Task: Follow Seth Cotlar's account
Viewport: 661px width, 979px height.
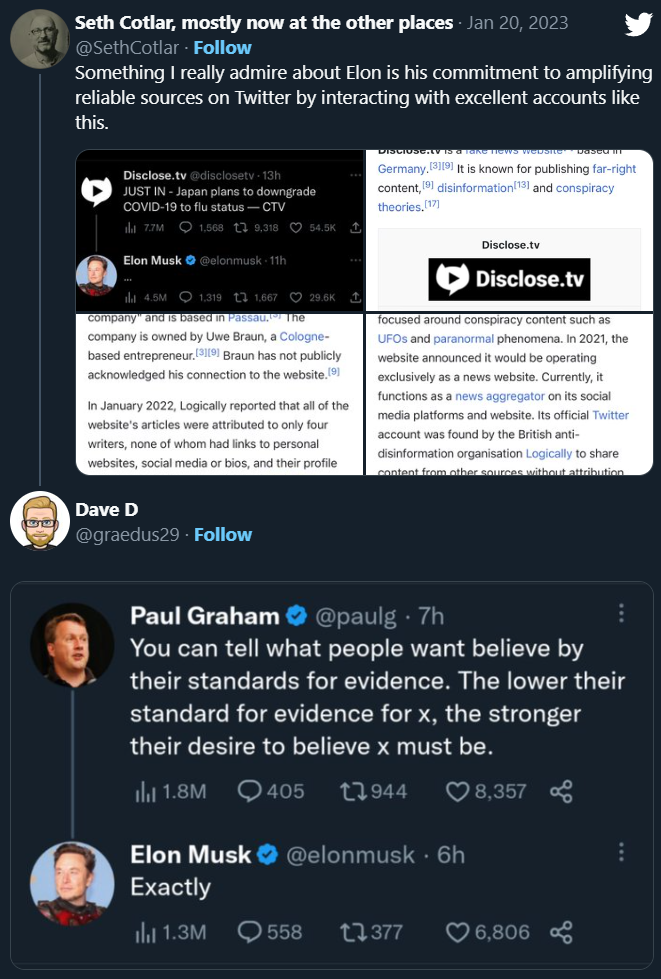Action: pos(222,48)
